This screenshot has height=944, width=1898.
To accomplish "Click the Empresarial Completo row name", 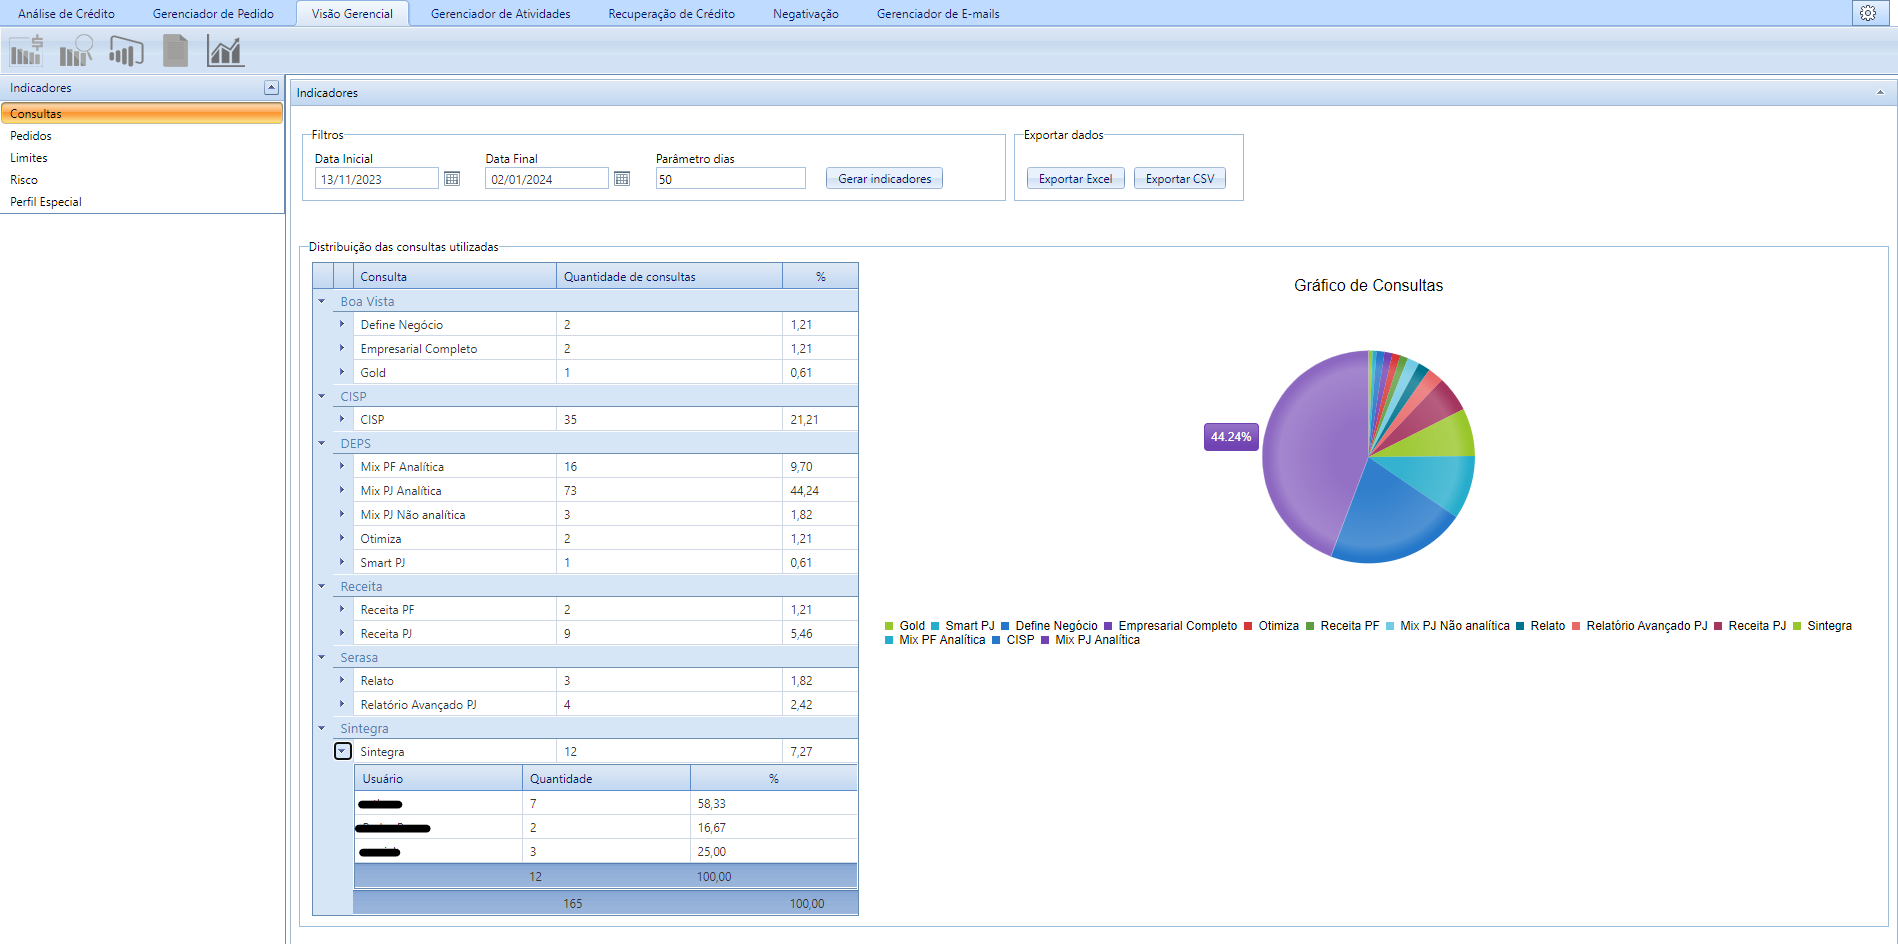I will coord(419,348).
